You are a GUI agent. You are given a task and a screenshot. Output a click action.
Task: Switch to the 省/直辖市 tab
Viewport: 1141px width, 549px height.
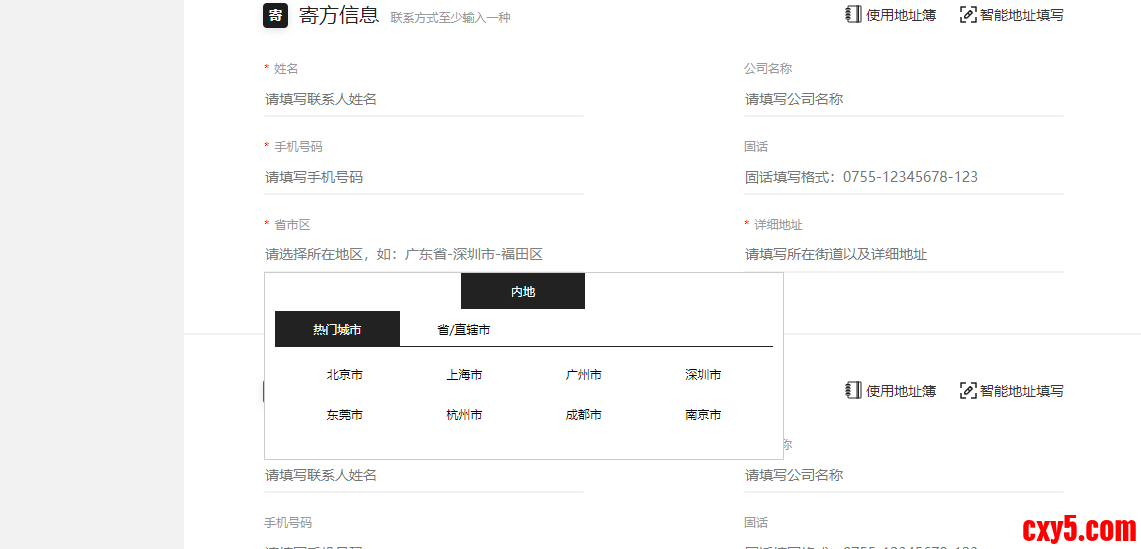463,329
